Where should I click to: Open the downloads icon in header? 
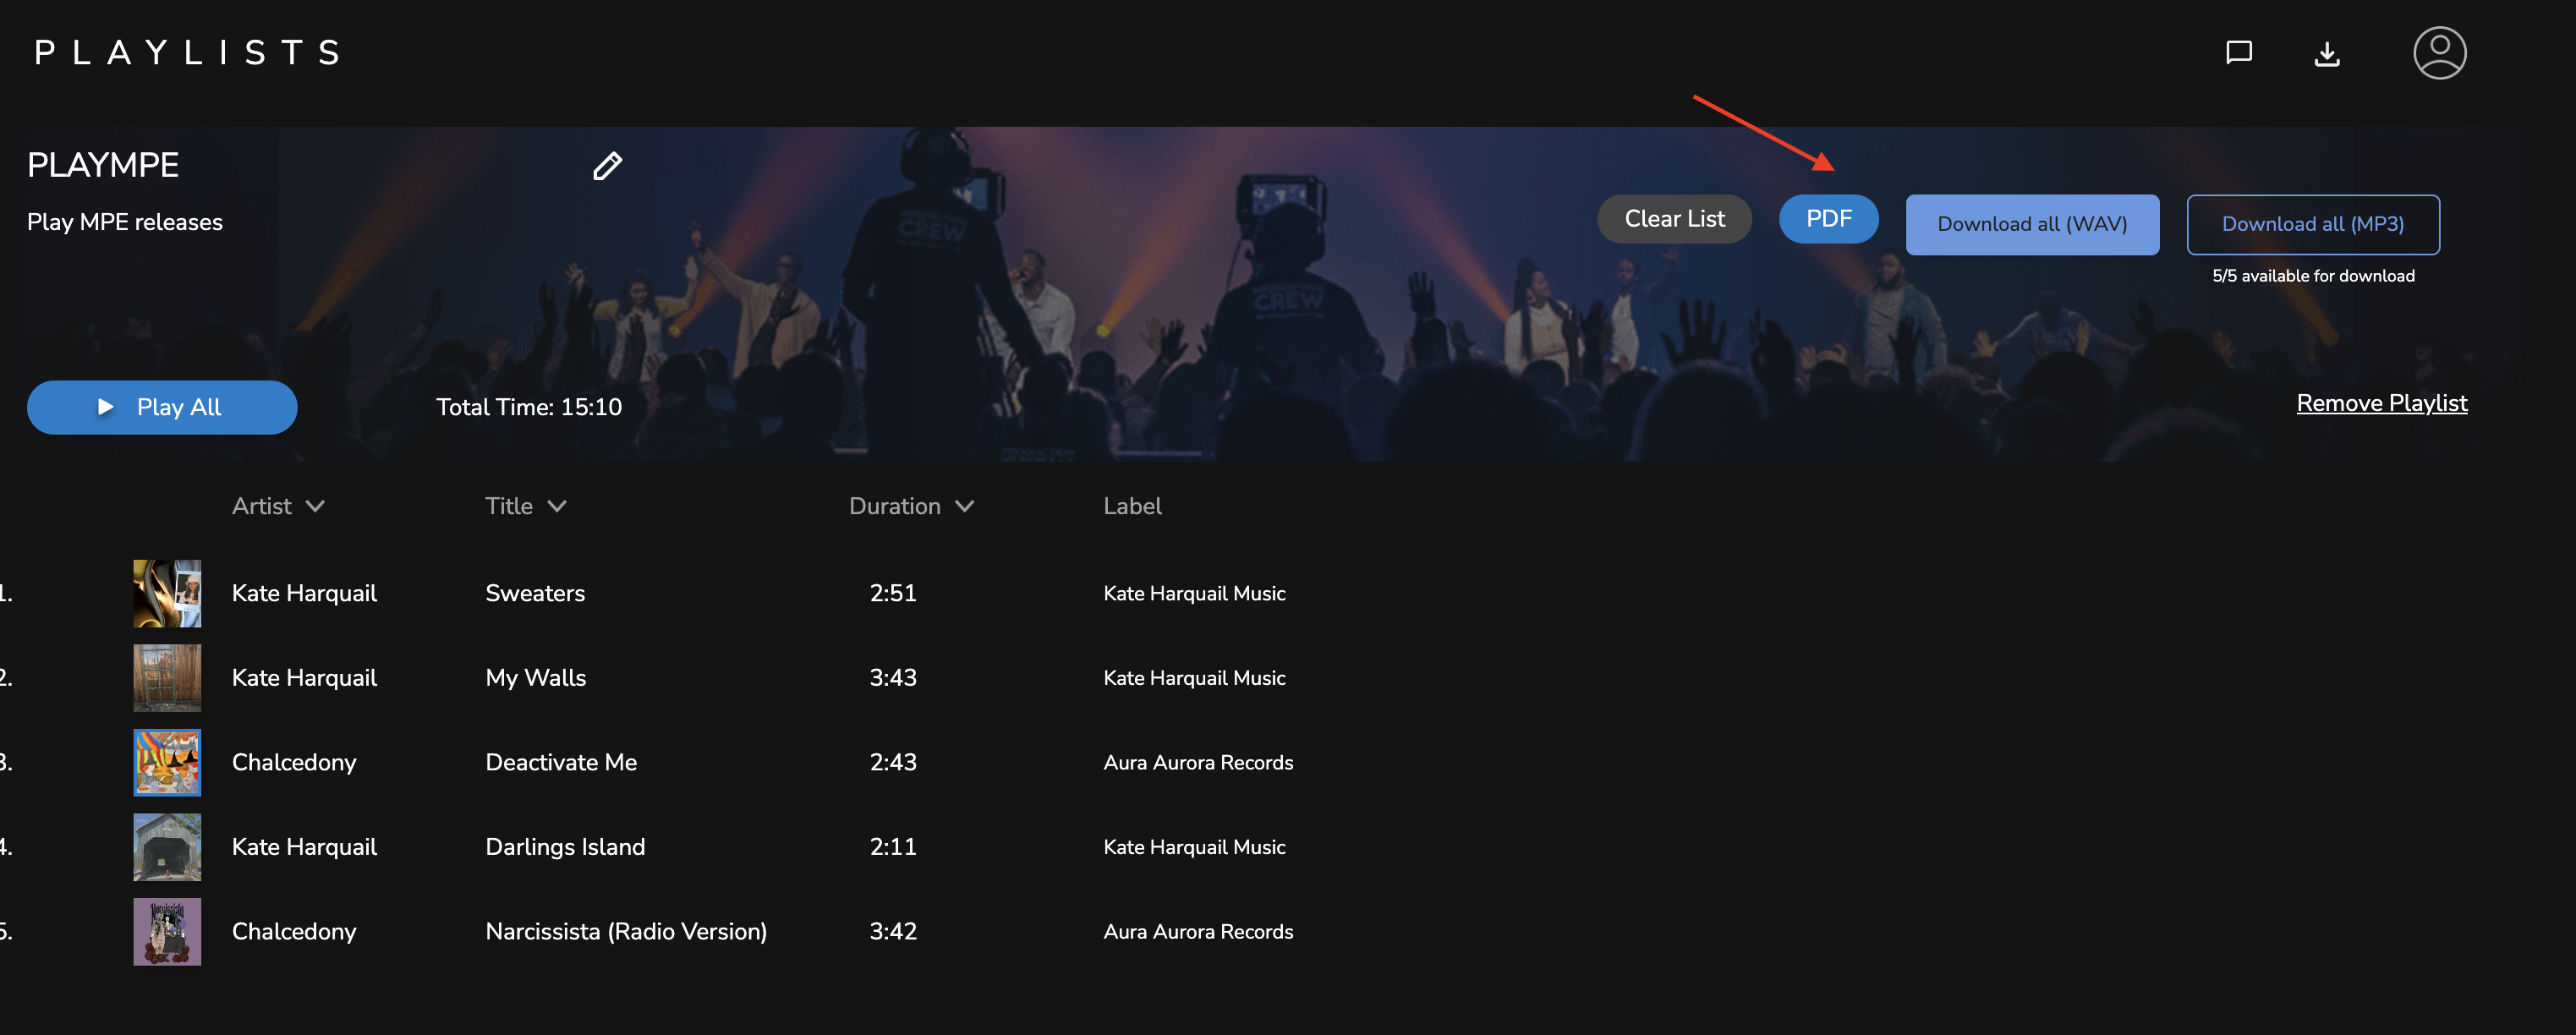pyautogui.click(x=2327, y=53)
